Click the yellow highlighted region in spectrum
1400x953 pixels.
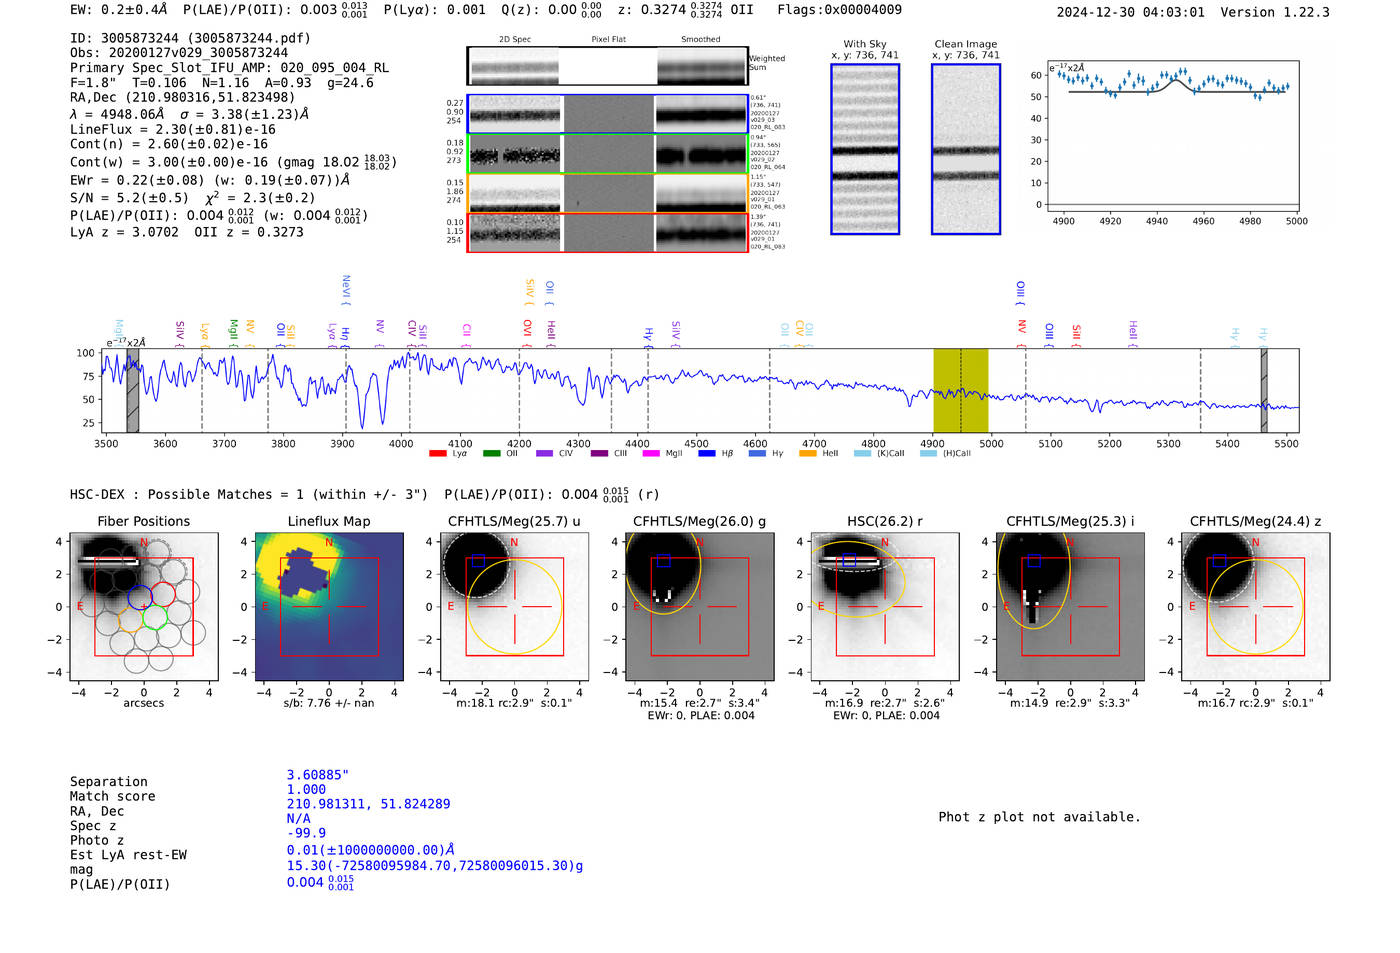[961, 390]
